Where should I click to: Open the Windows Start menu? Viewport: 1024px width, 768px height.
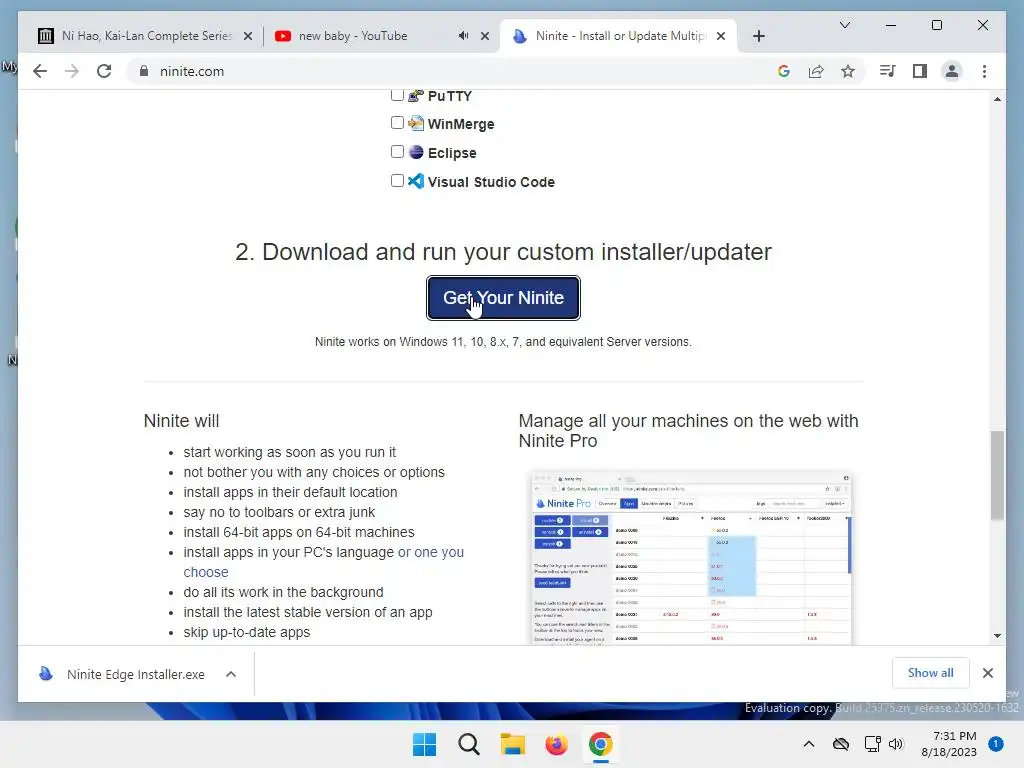424,744
